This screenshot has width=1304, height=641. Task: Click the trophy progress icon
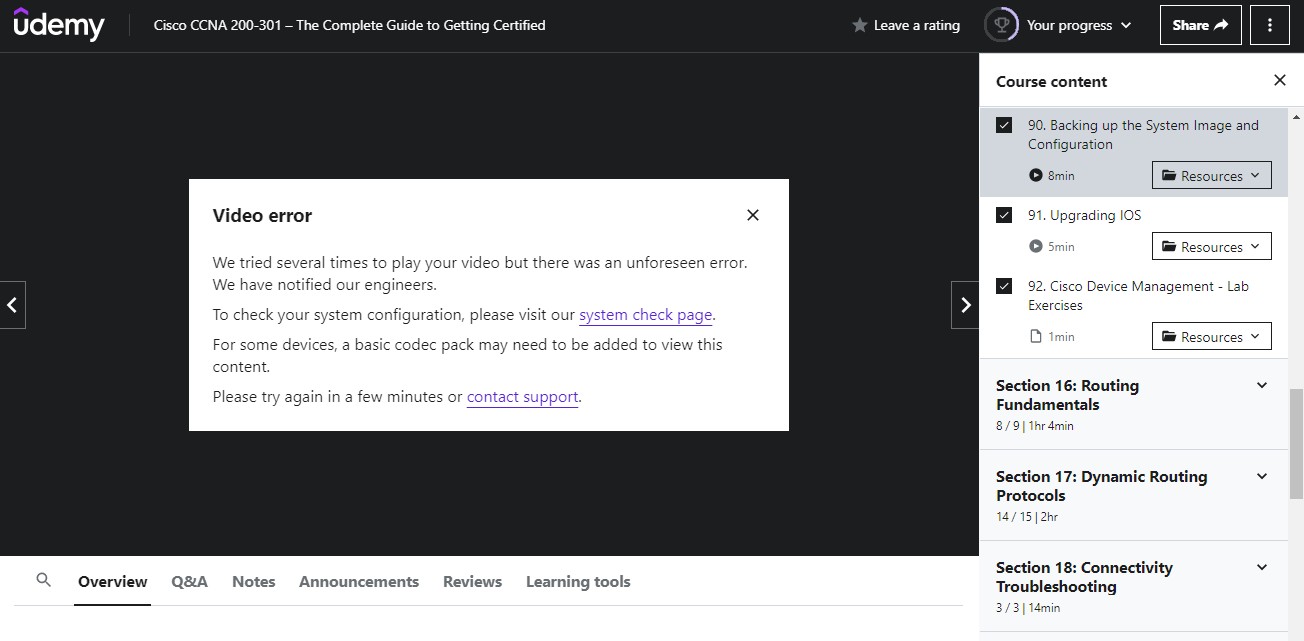1001,25
